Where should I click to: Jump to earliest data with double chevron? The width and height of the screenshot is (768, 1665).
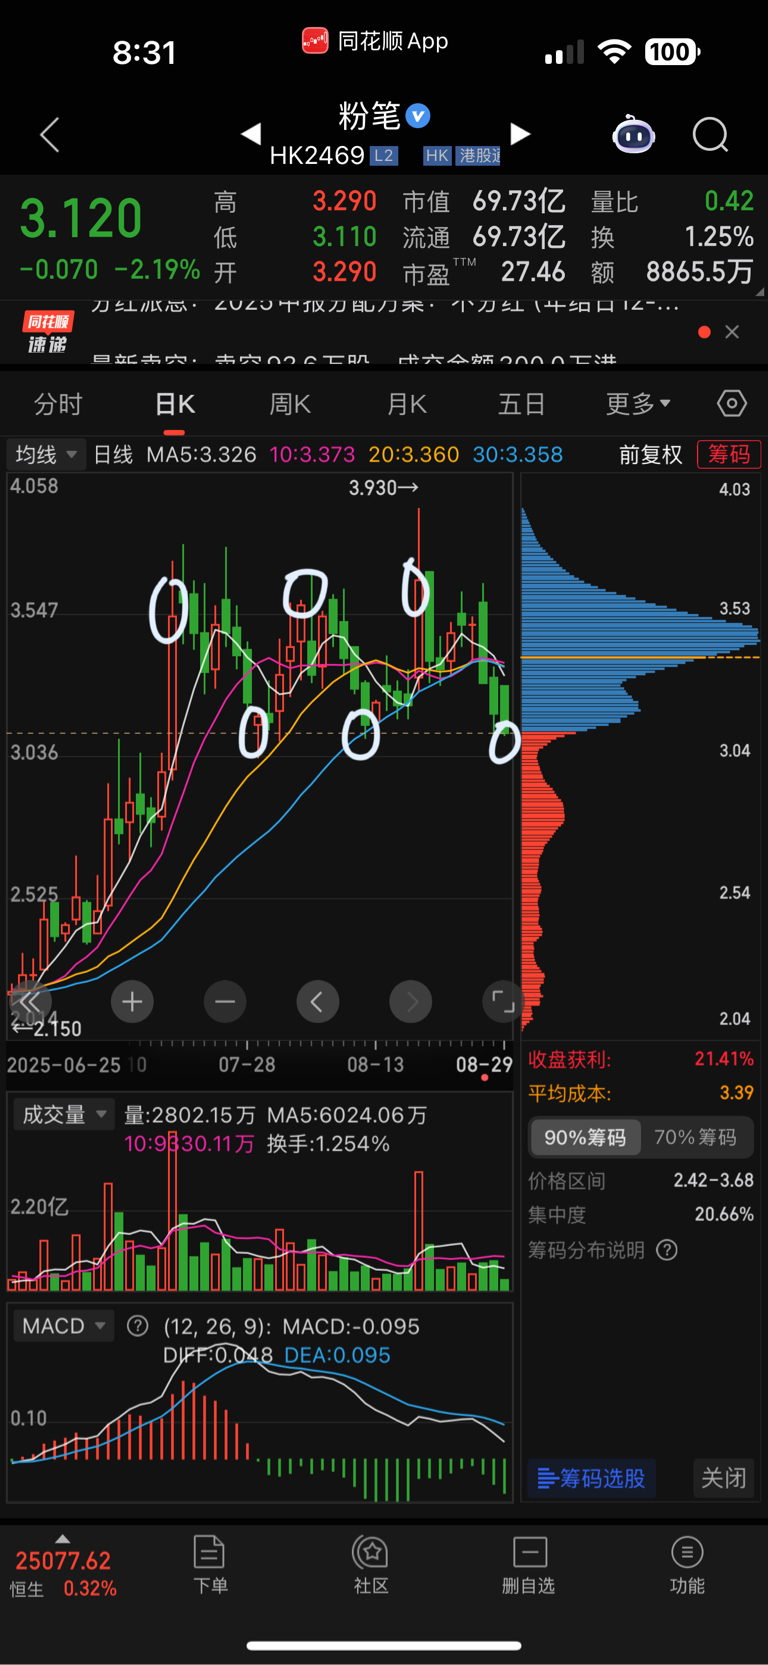(30, 1002)
